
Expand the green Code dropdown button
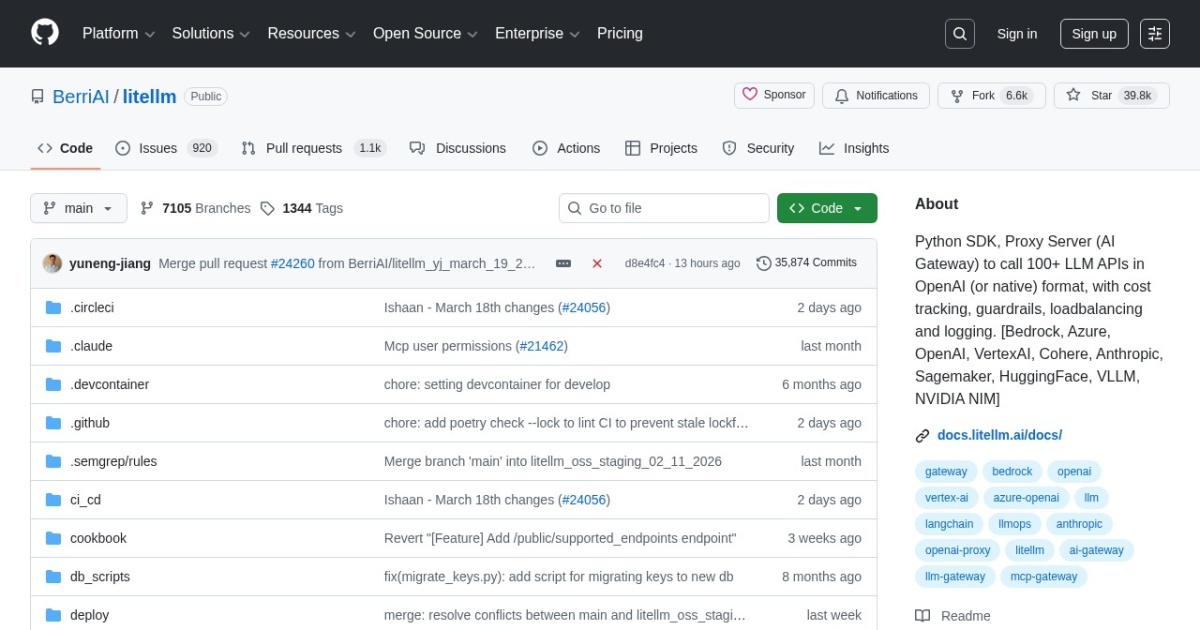826,208
